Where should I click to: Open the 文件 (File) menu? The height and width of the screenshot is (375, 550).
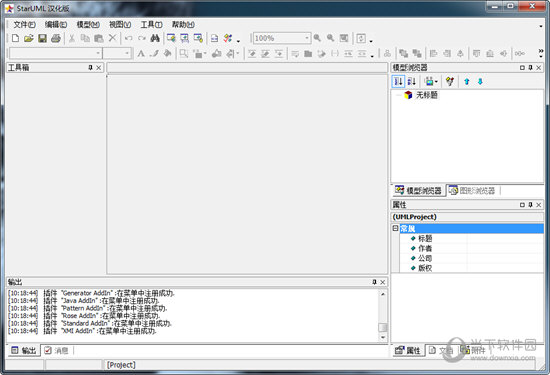[25, 25]
